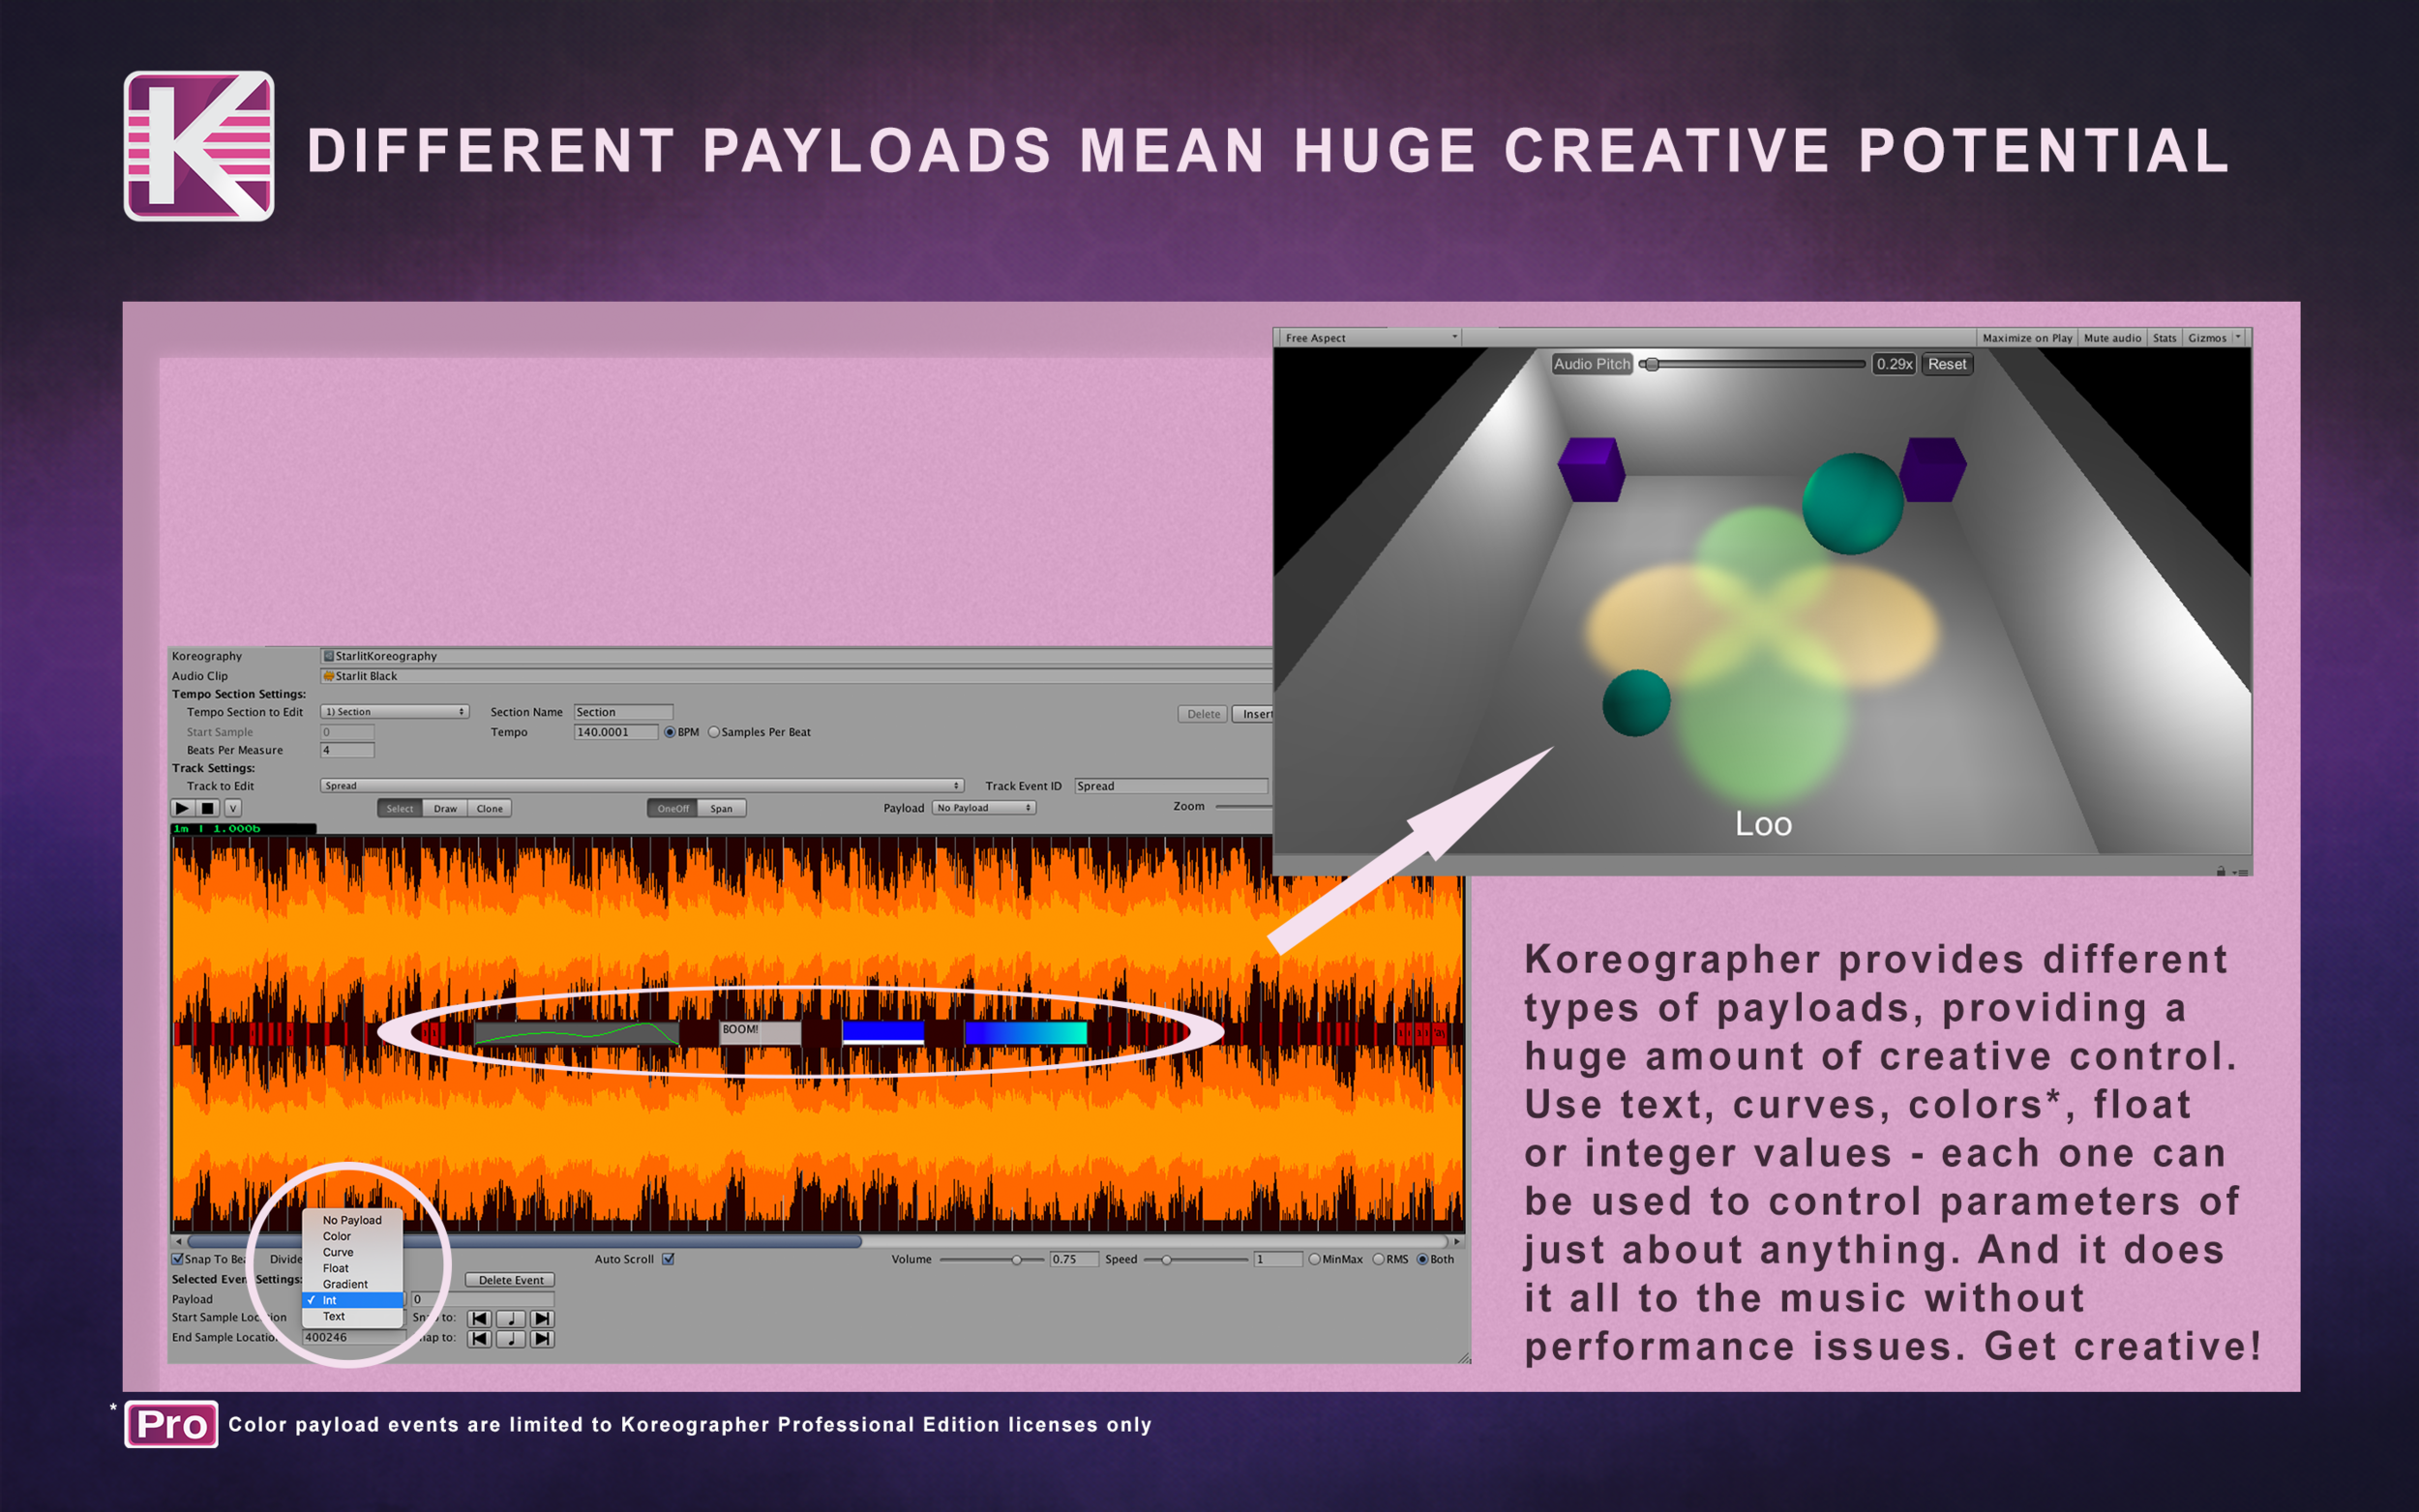Viewport: 2419px width, 1512px height.
Task: Select MinMax waveform display radio
Action: (x=1314, y=1259)
